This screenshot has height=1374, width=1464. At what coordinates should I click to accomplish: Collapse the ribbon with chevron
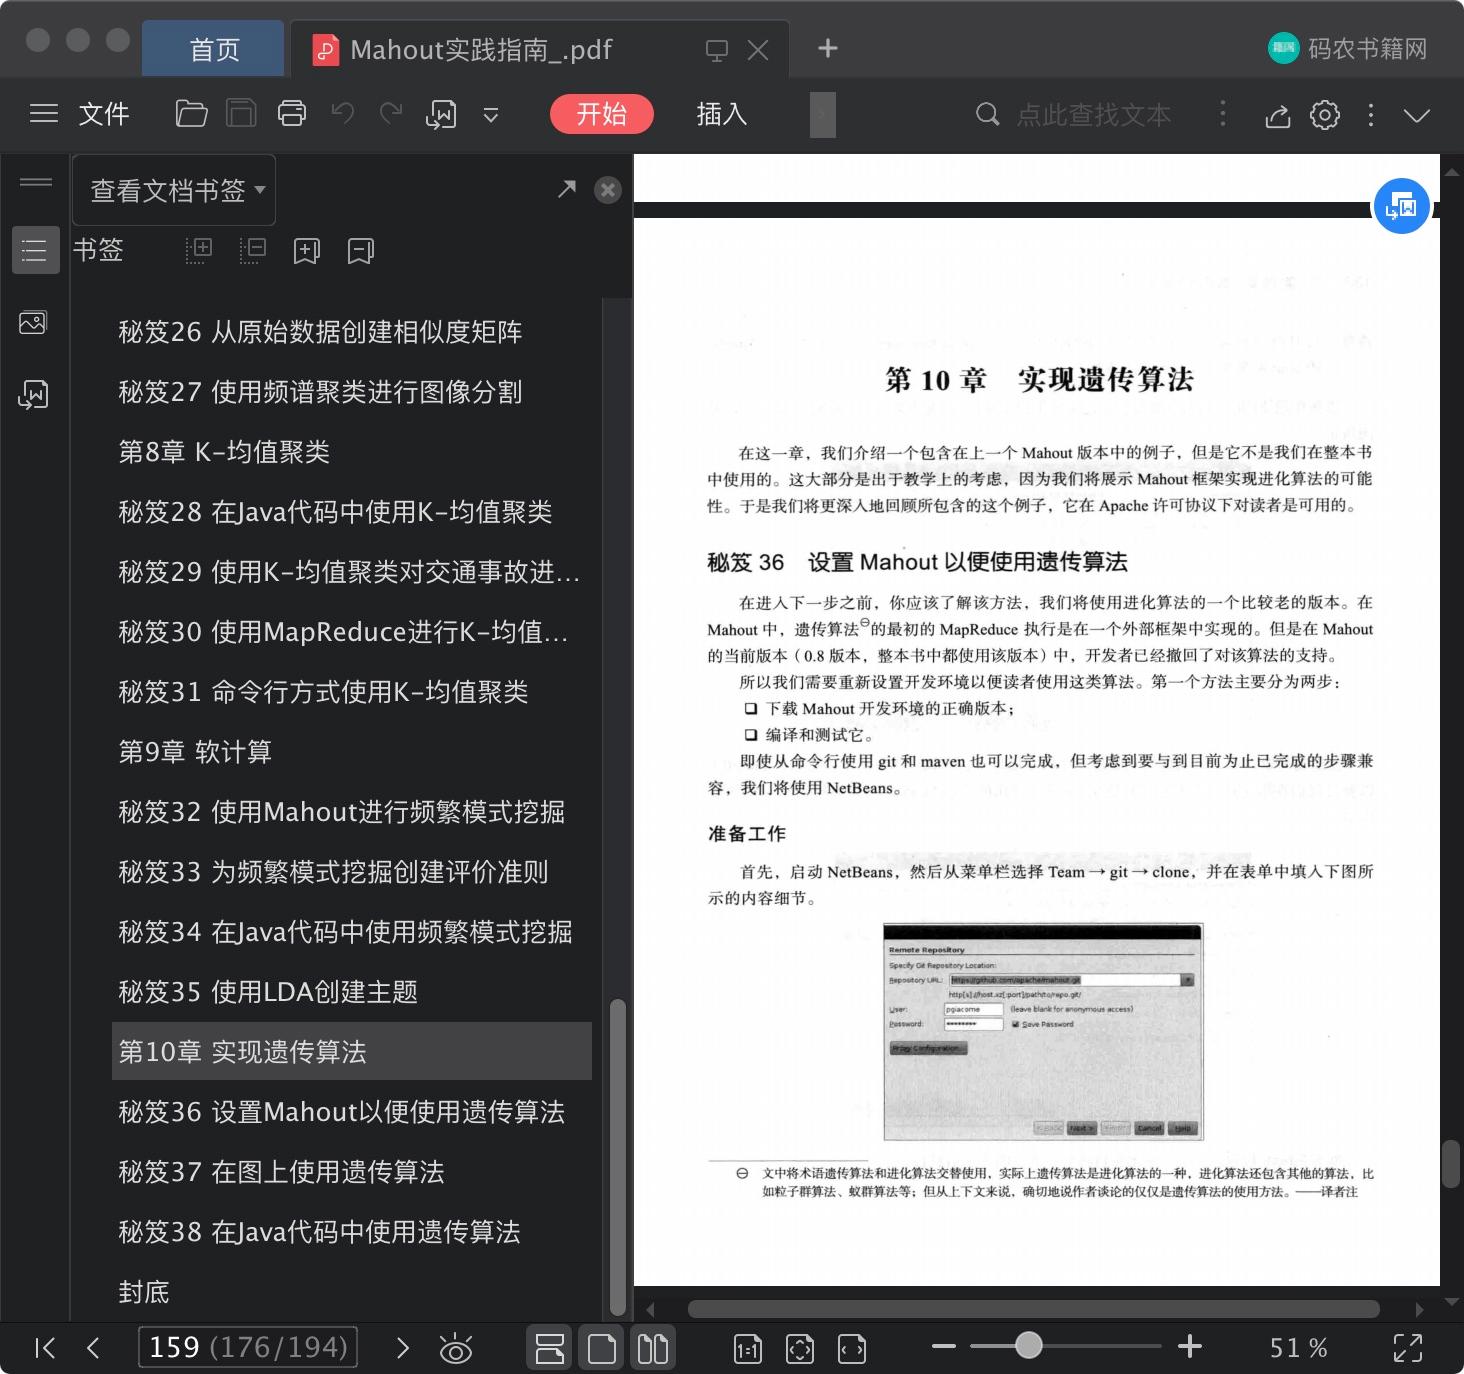pos(1416,116)
